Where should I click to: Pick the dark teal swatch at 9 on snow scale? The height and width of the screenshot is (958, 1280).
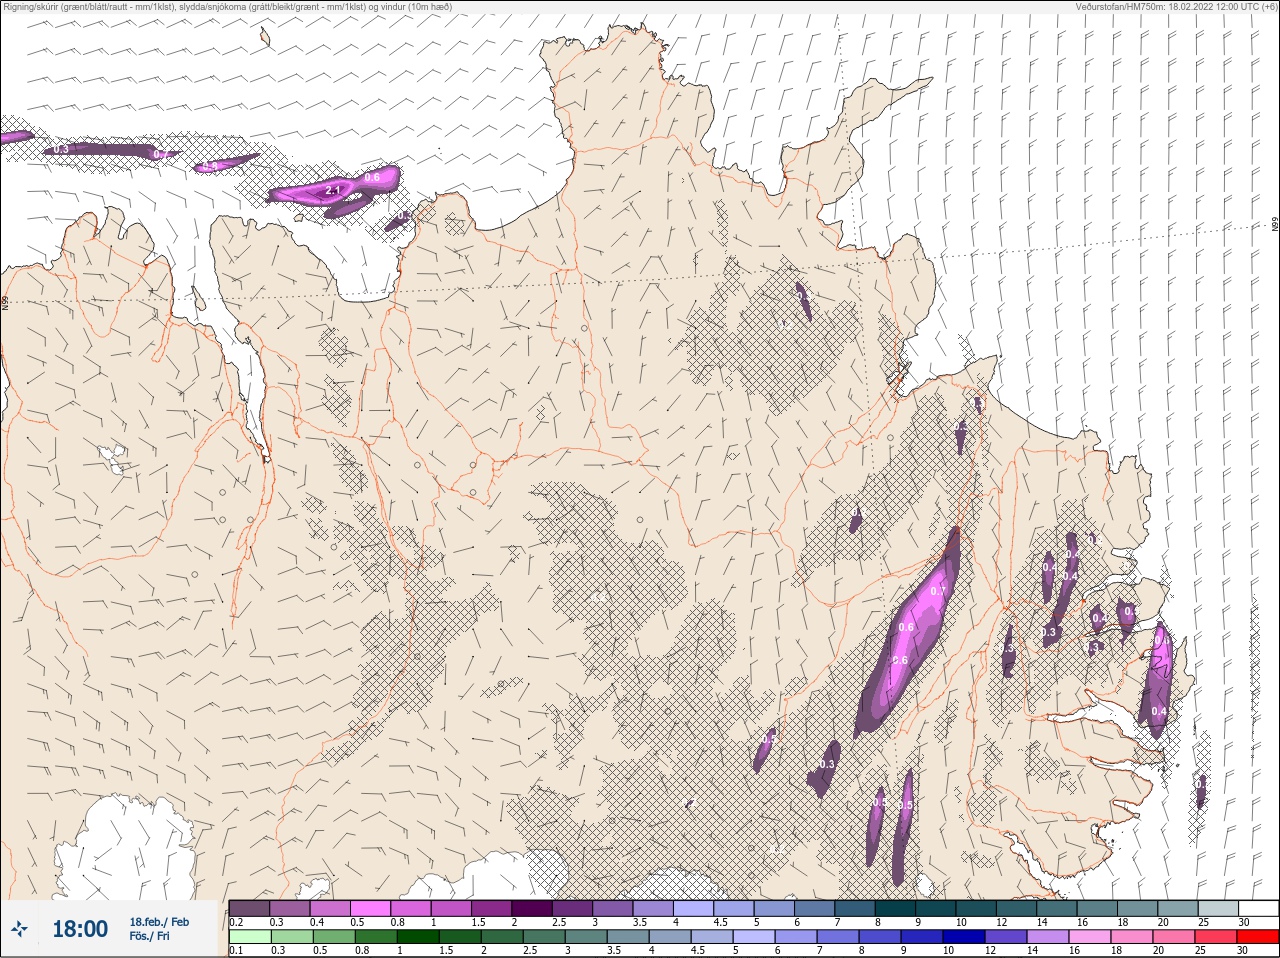coord(936,908)
